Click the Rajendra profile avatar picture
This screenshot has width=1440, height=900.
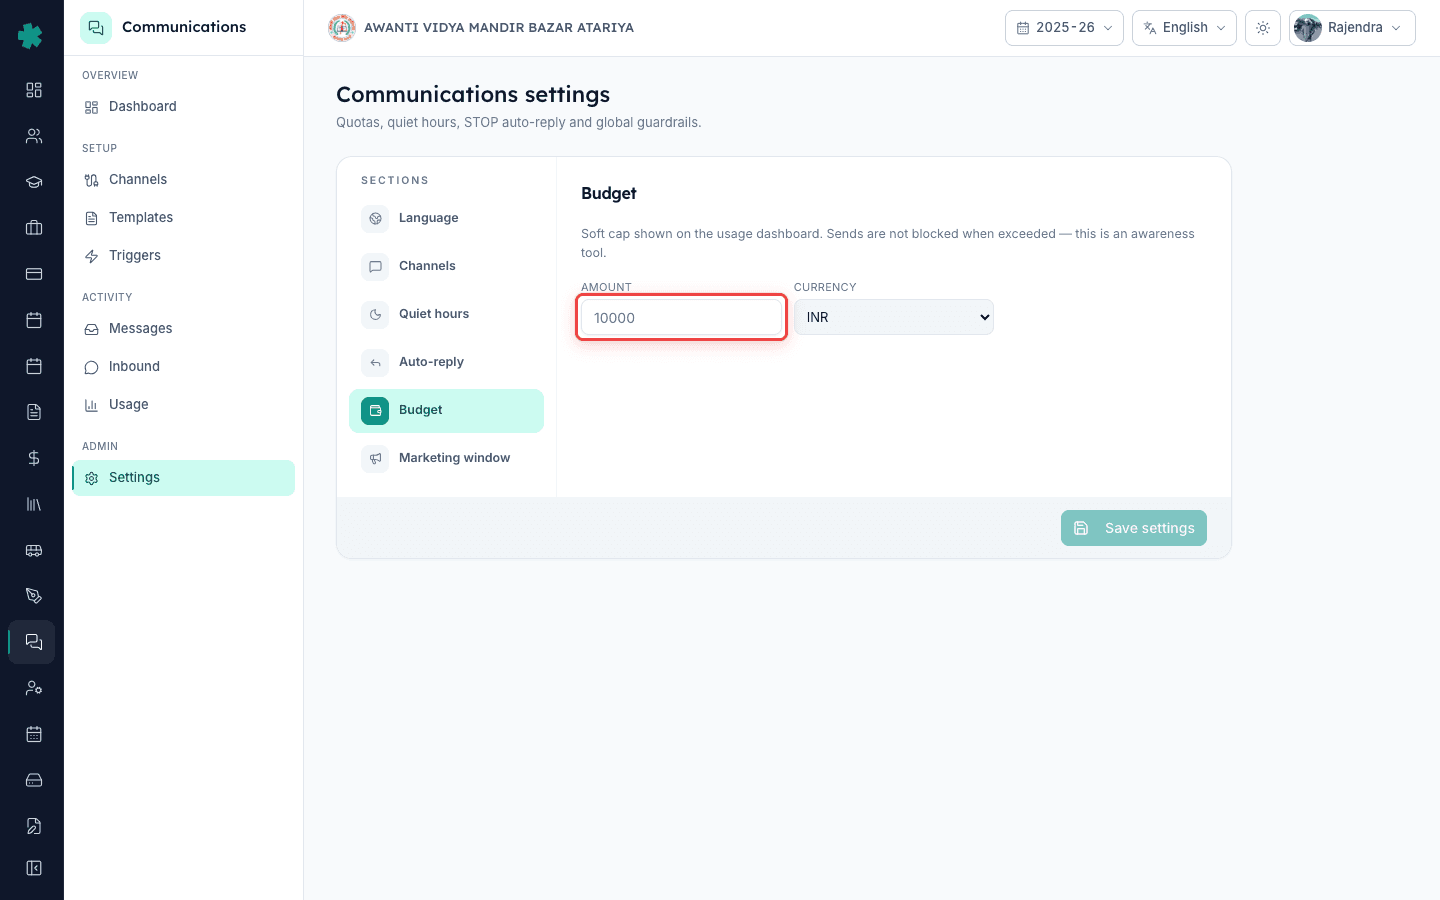click(x=1308, y=28)
